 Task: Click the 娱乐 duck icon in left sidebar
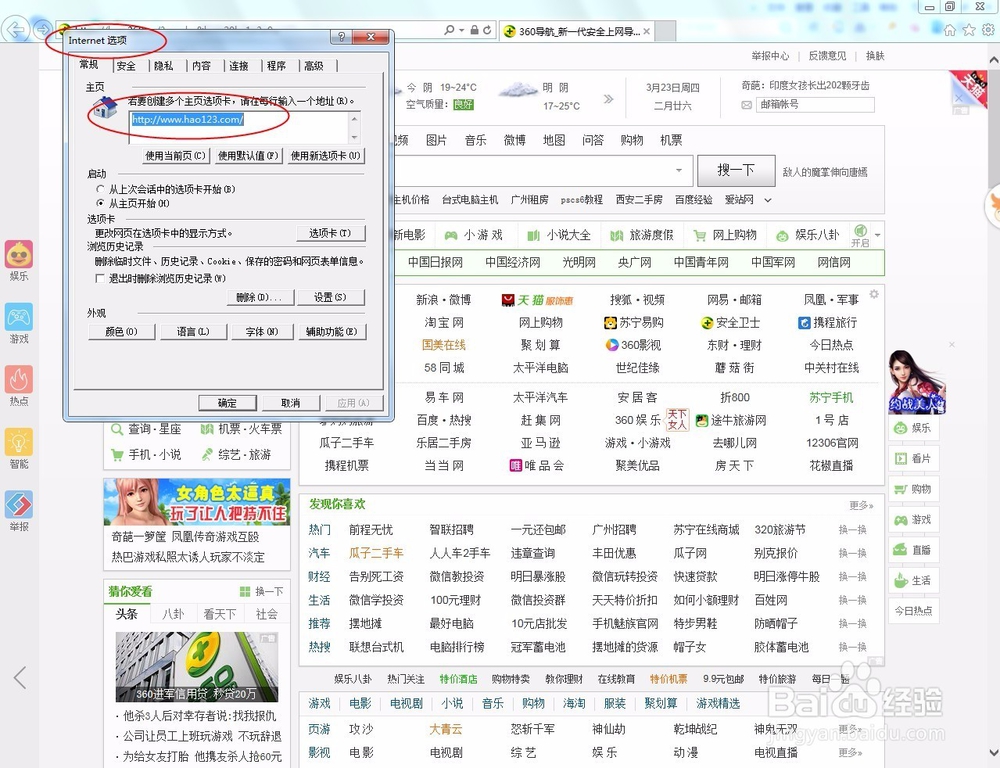[x=19, y=255]
